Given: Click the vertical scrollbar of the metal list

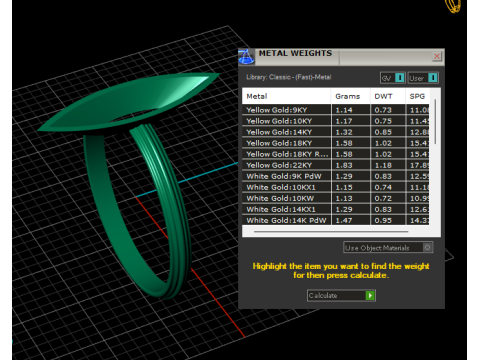Looking at the screenshot, I should 435,122.
